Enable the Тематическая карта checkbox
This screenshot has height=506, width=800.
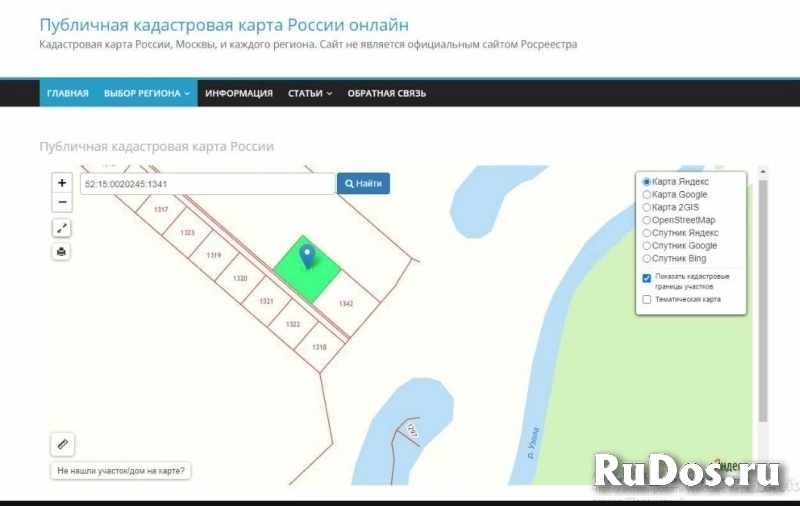pos(647,299)
